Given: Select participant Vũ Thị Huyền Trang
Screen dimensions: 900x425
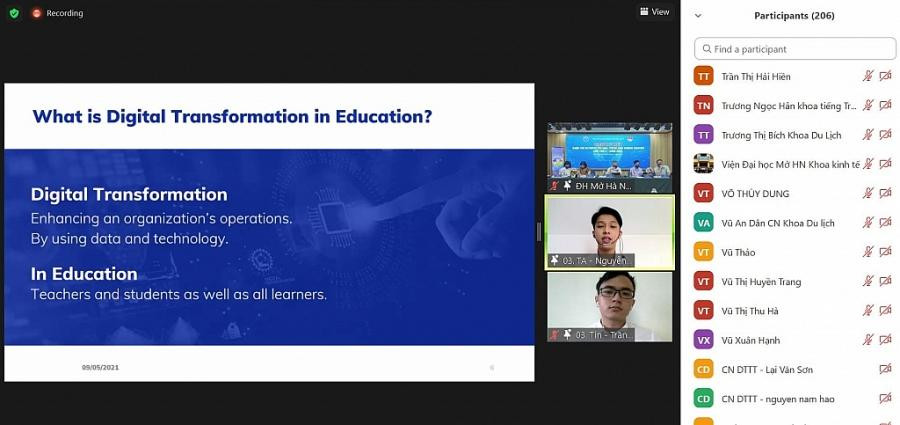Looking at the screenshot, I should (x=760, y=282).
